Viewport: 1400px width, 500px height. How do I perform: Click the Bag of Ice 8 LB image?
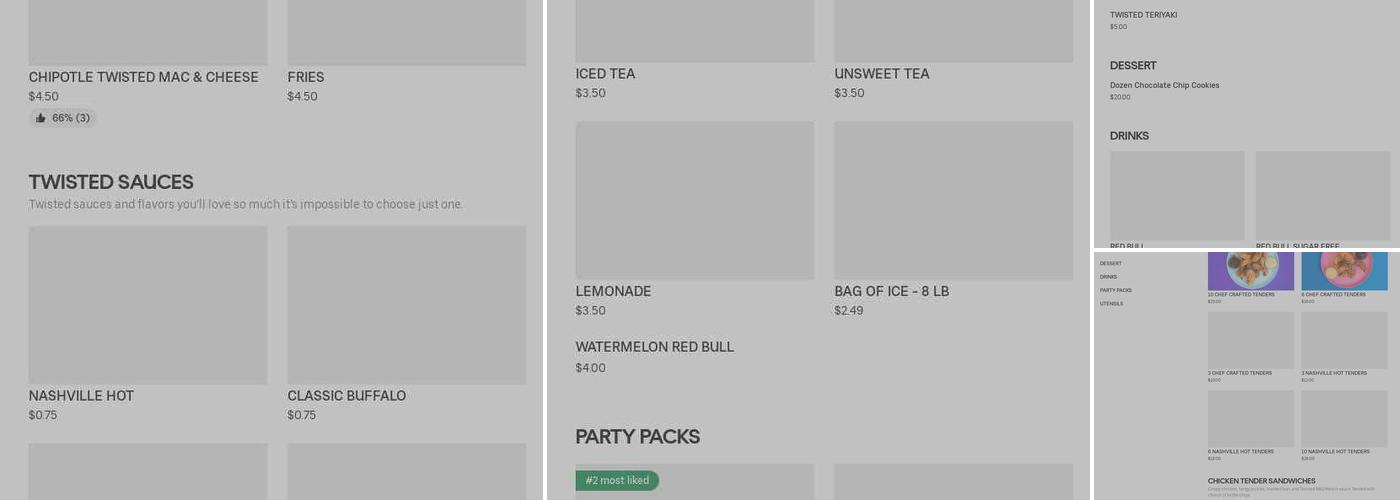tap(953, 200)
